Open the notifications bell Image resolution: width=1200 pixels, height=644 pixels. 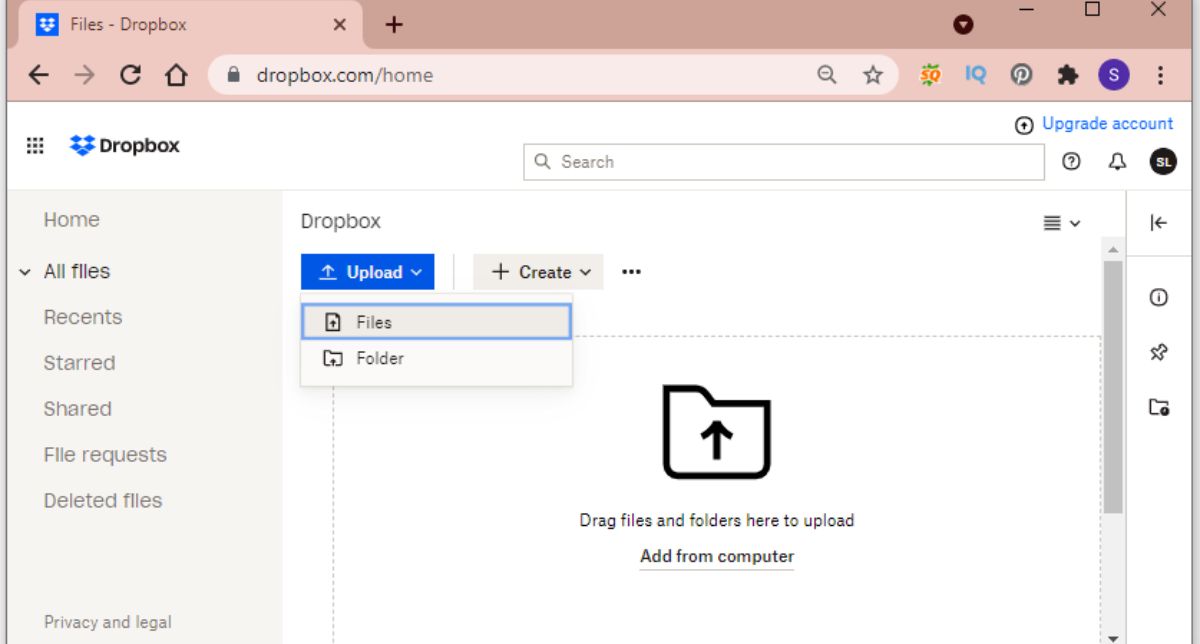click(1117, 161)
